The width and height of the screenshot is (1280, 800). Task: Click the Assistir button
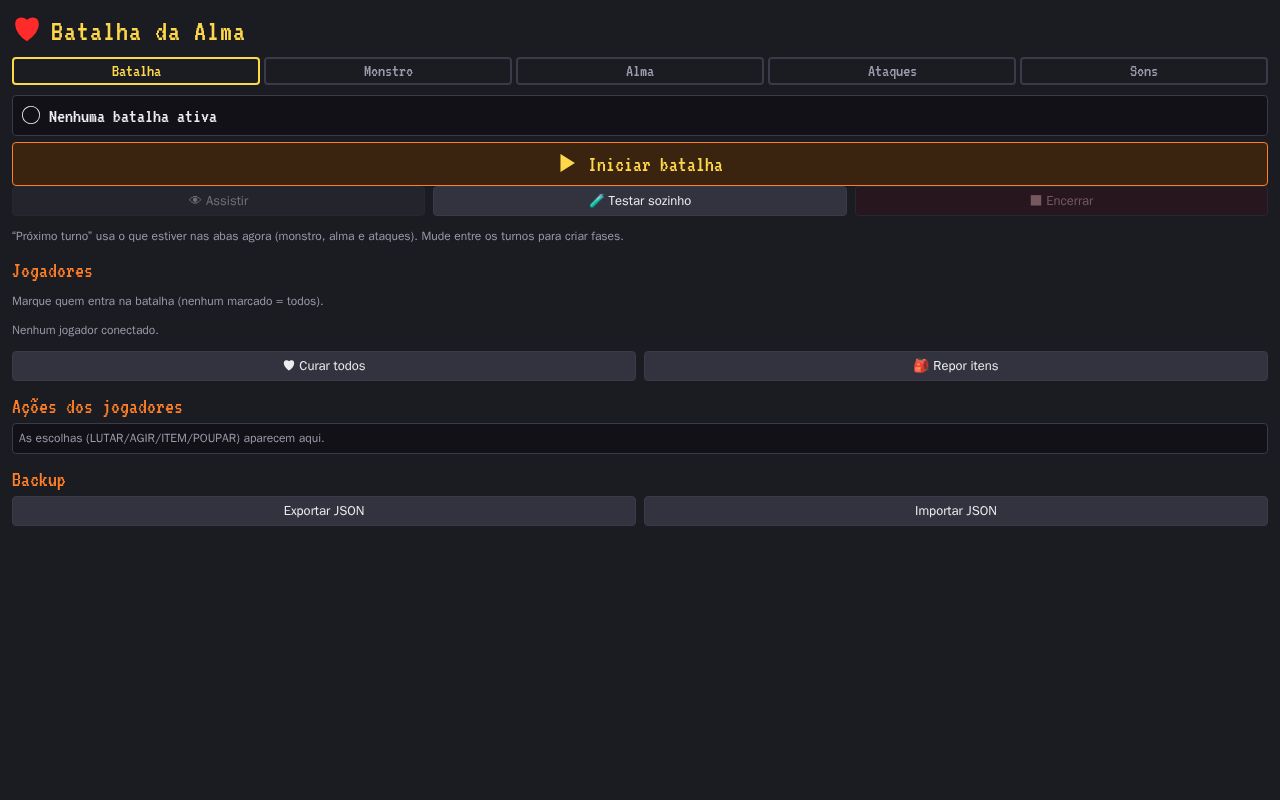(218, 201)
